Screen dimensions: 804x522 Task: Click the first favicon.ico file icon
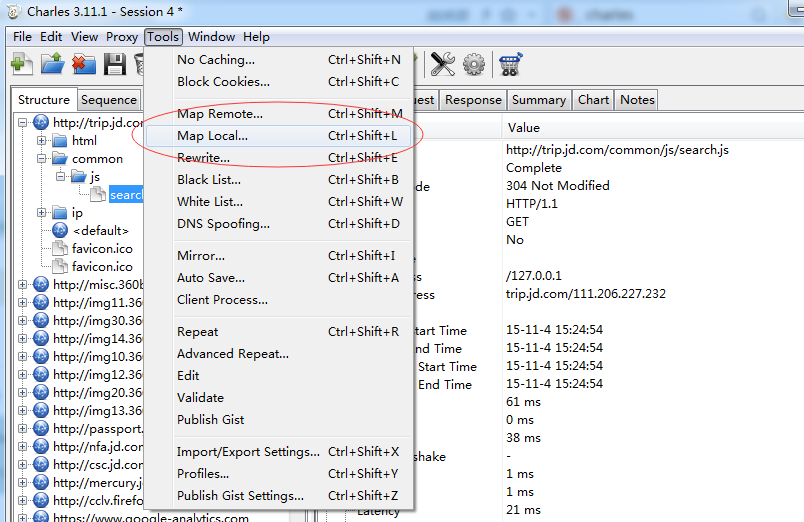click(60, 248)
